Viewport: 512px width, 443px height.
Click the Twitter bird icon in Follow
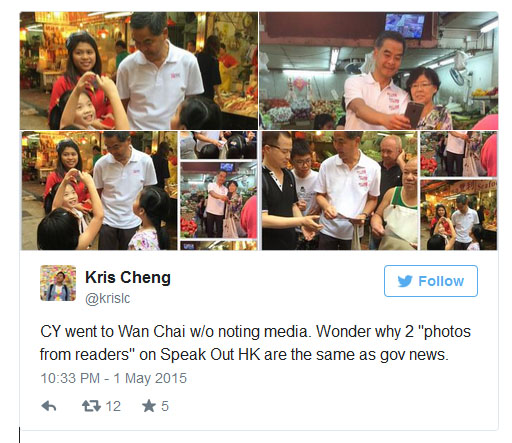[x=405, y=281]
